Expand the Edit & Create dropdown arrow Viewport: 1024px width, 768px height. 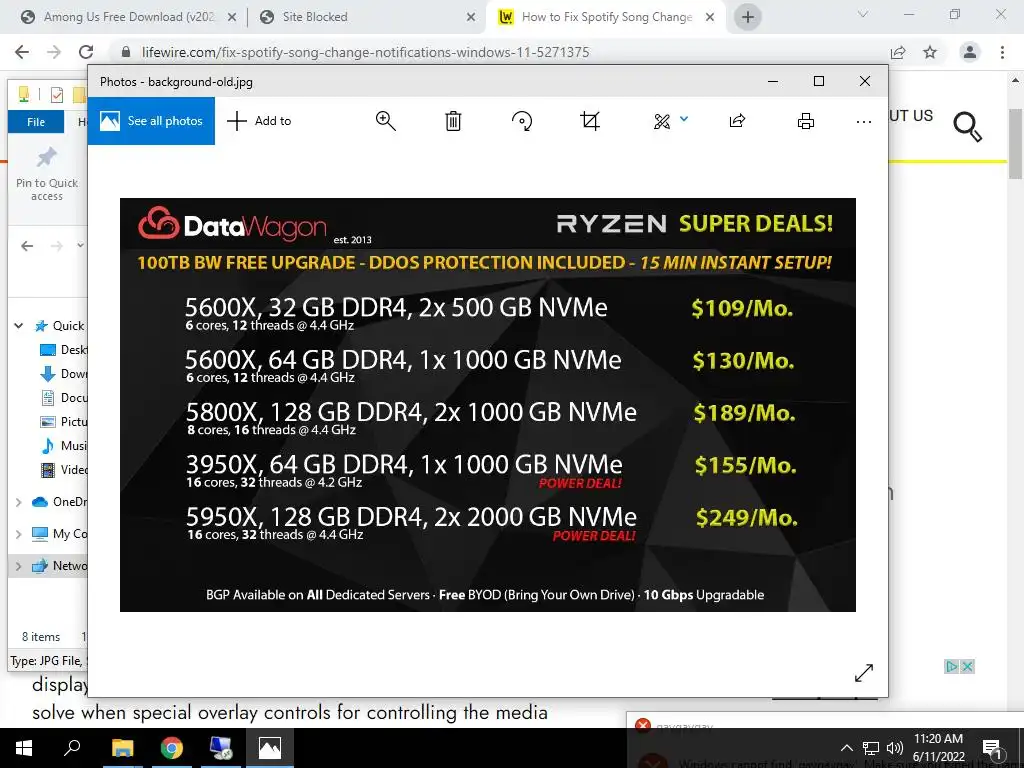(x=684, y=119)
